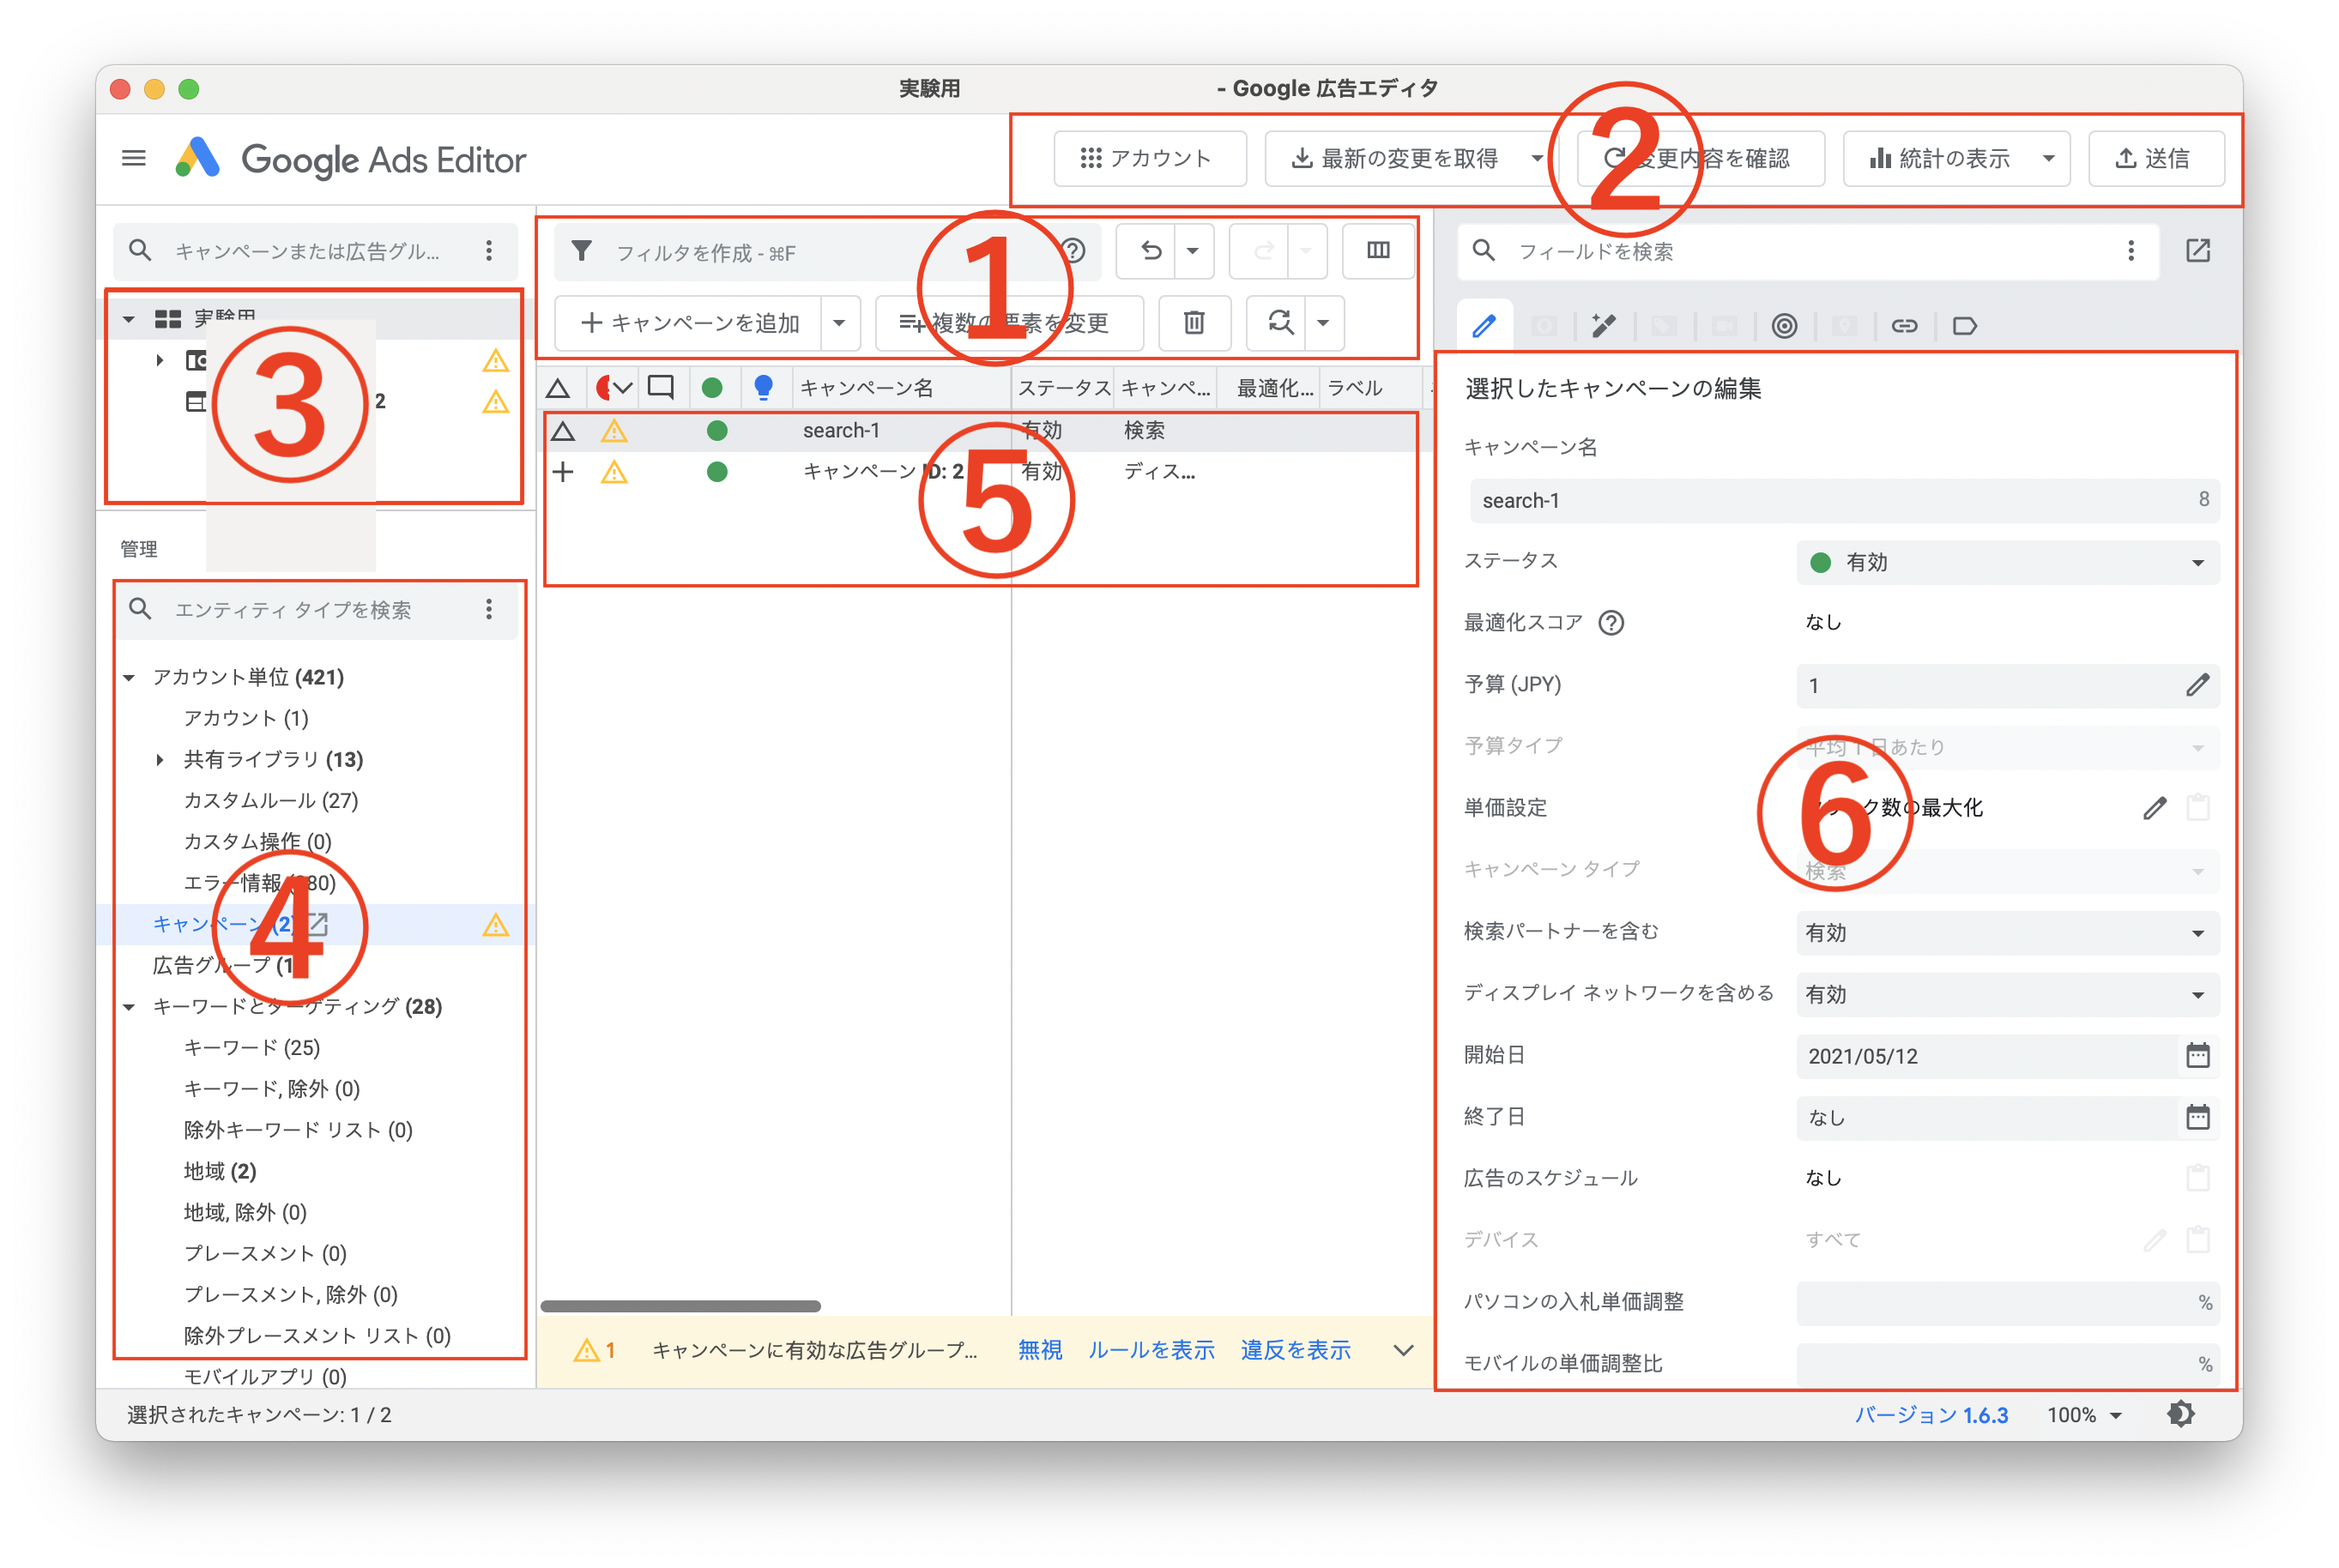Open the 最新の変更を取得 dropdown arrow
2339x1568 pixels.
click(x=1537, y=158)
